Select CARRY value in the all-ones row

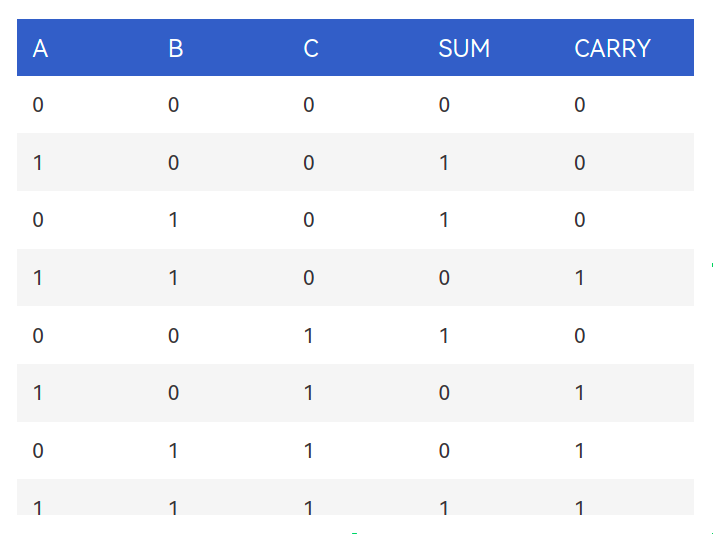click(579, 508)
